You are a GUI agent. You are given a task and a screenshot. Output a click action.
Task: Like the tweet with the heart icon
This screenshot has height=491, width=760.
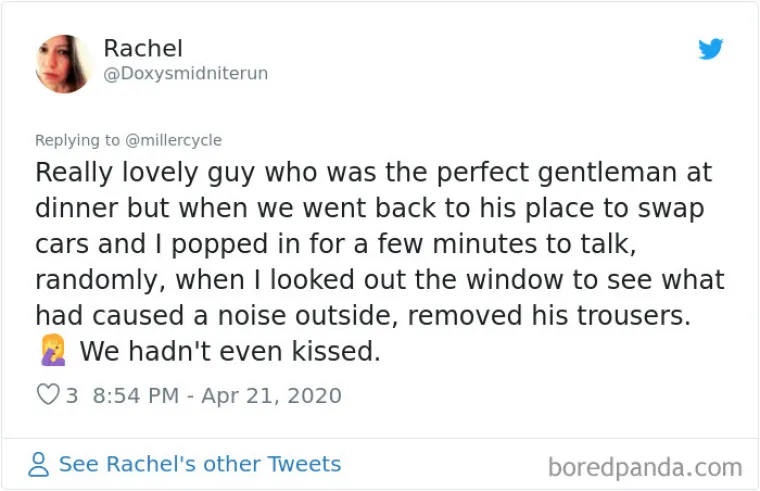47,395
